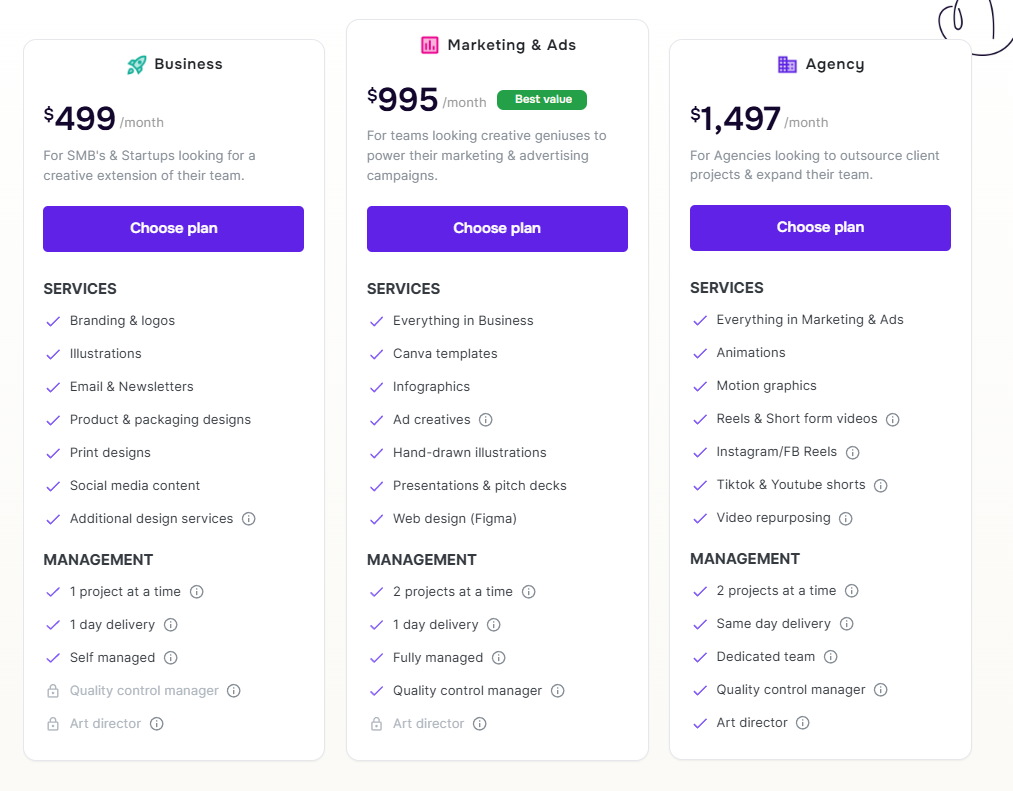Click the $1,497 Agency price
Viewport: 1013px width, 791px height.
coord(736,119)
